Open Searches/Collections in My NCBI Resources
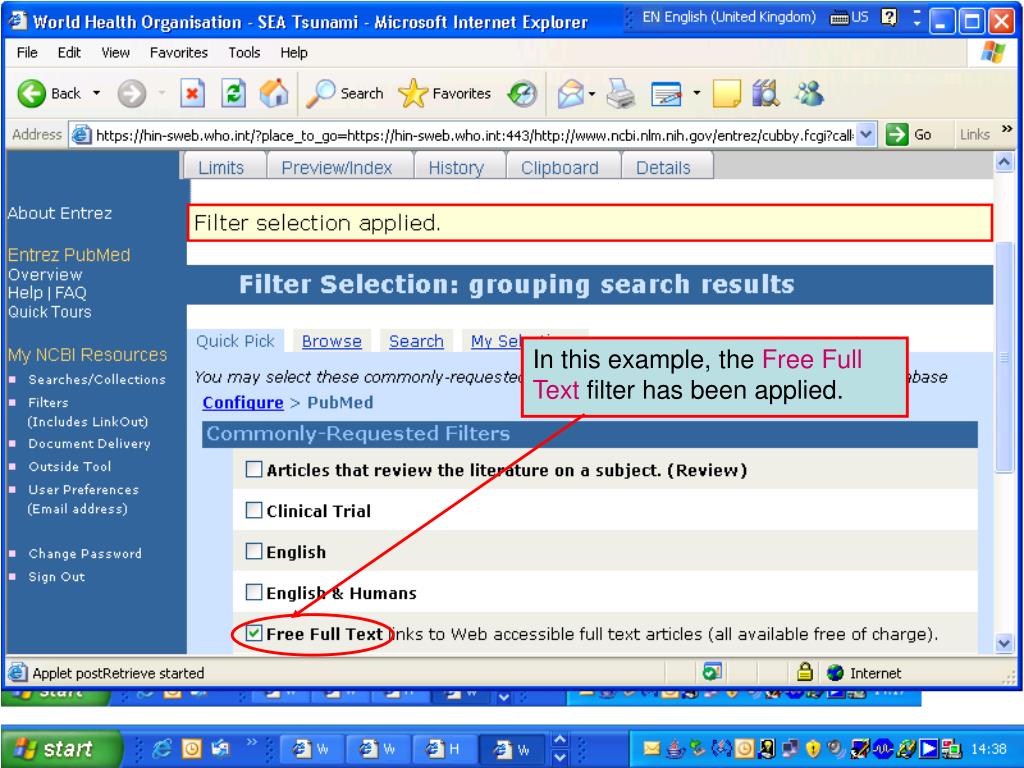 pos(97,379)
